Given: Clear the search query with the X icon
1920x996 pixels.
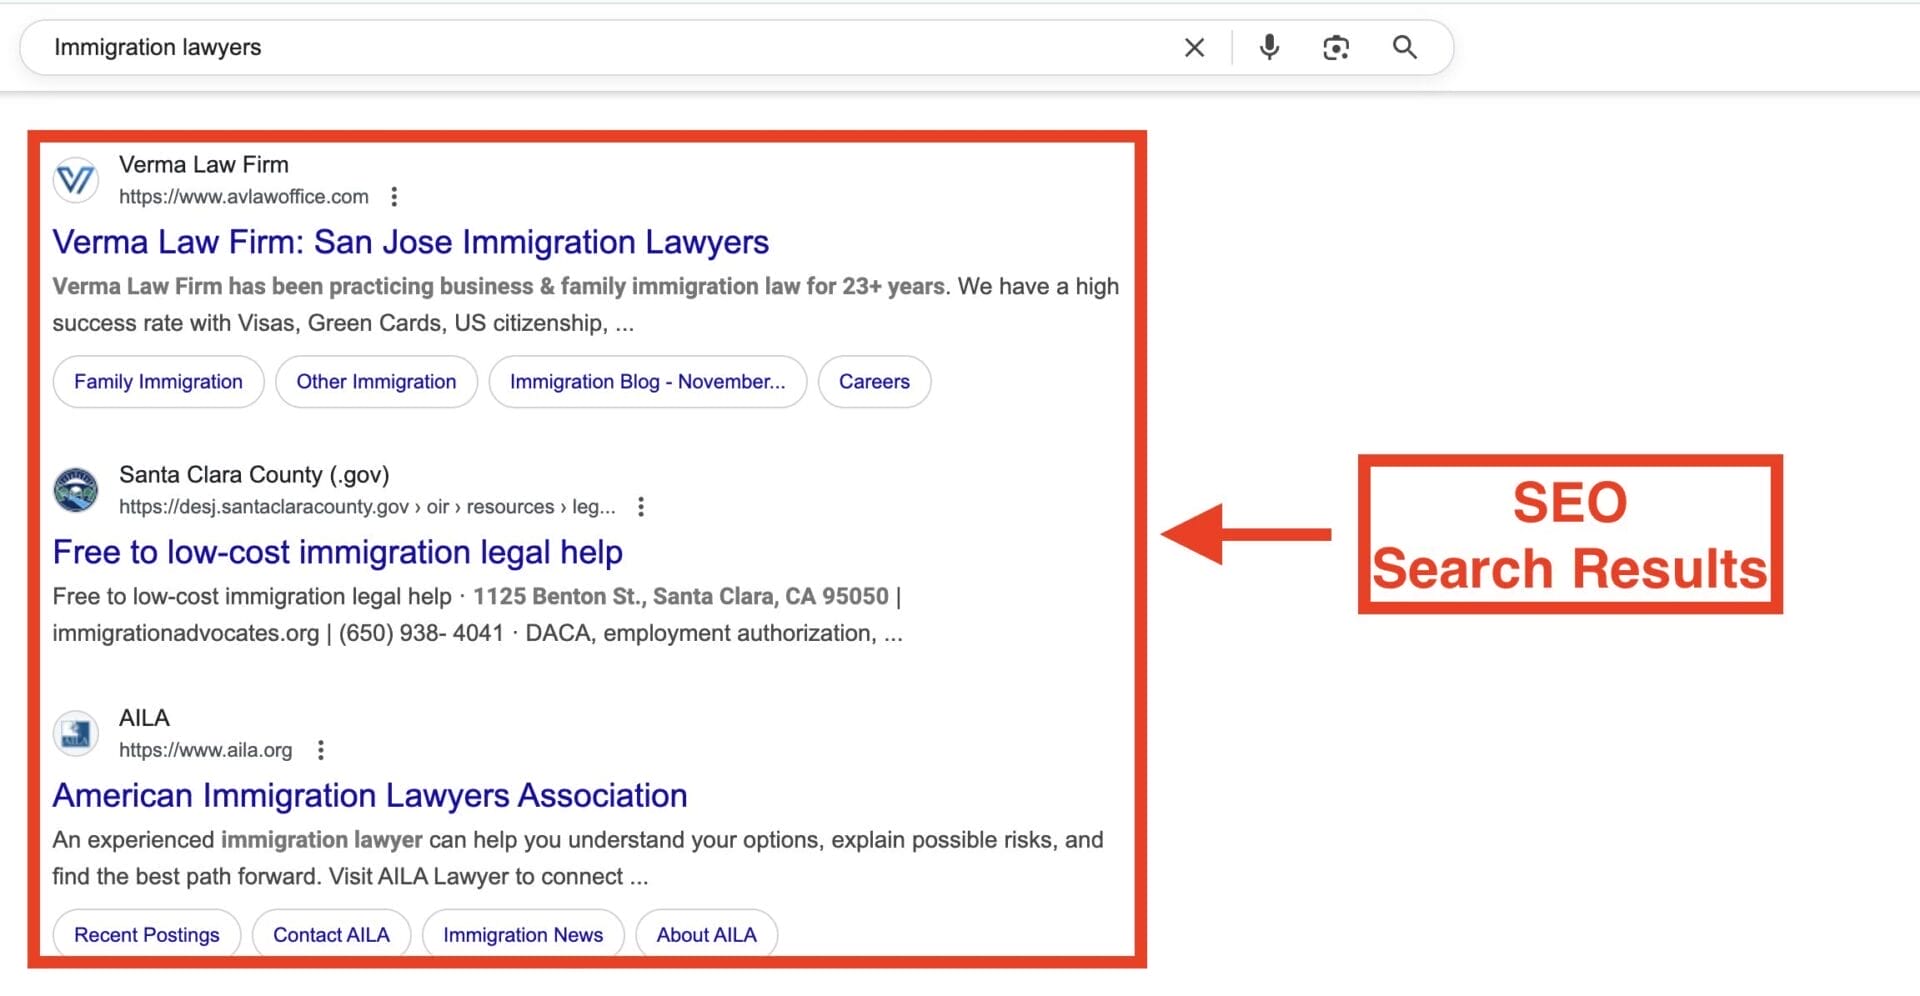Looking at the screenshot, I should (x=1193, y=47).
